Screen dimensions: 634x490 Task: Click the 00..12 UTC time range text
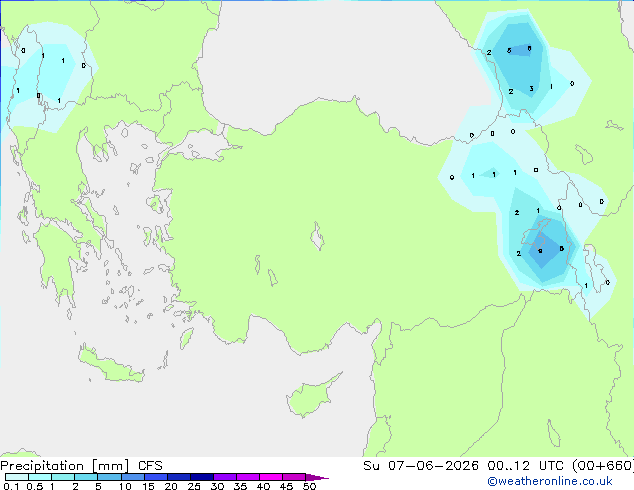pyautogui.click(x=509, y=466)
